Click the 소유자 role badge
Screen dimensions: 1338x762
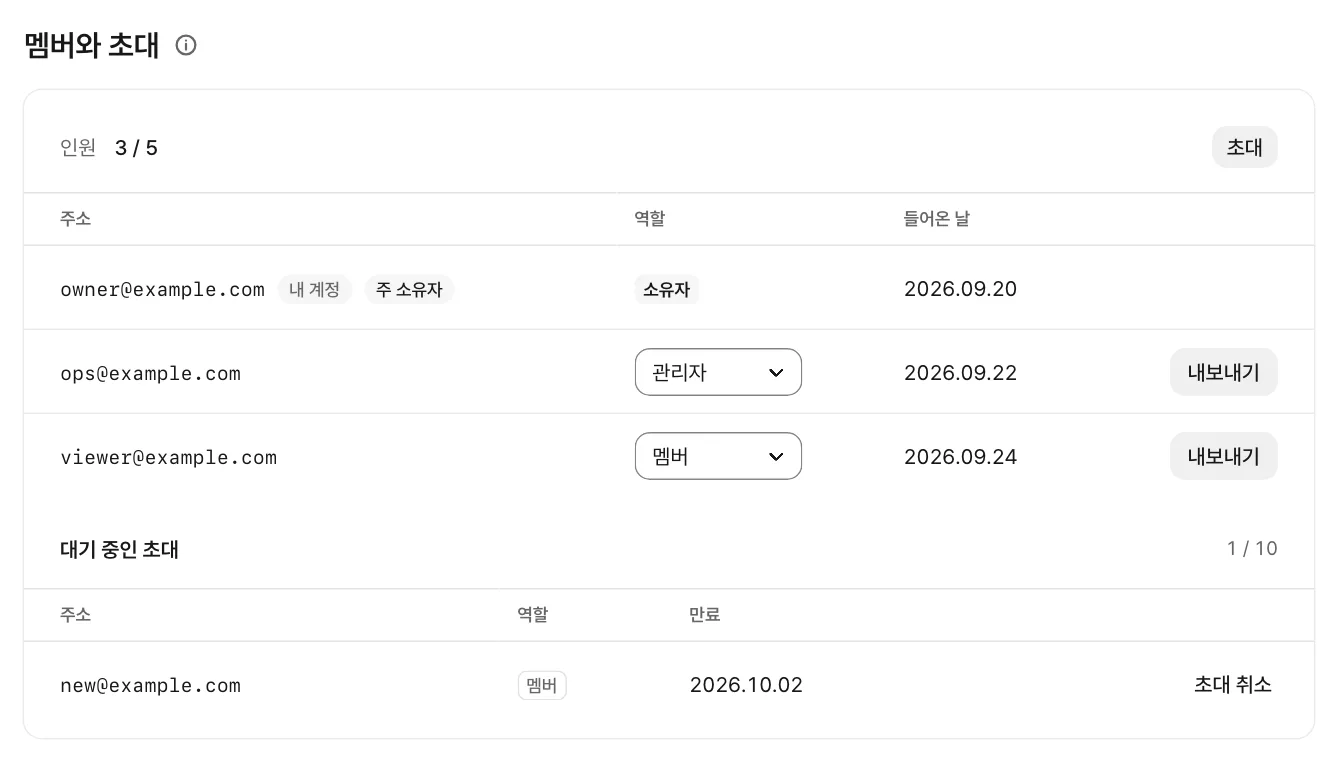pyautogui.click(x=666, y=290)
